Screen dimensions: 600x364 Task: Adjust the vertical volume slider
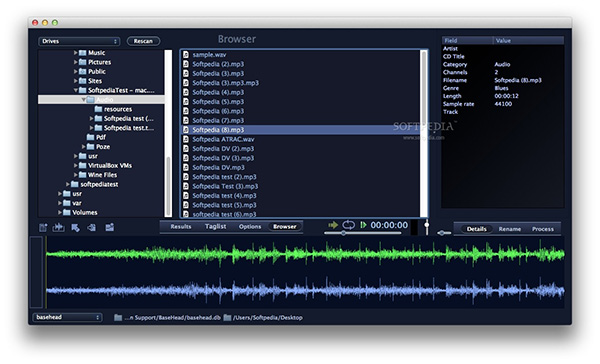427,227
